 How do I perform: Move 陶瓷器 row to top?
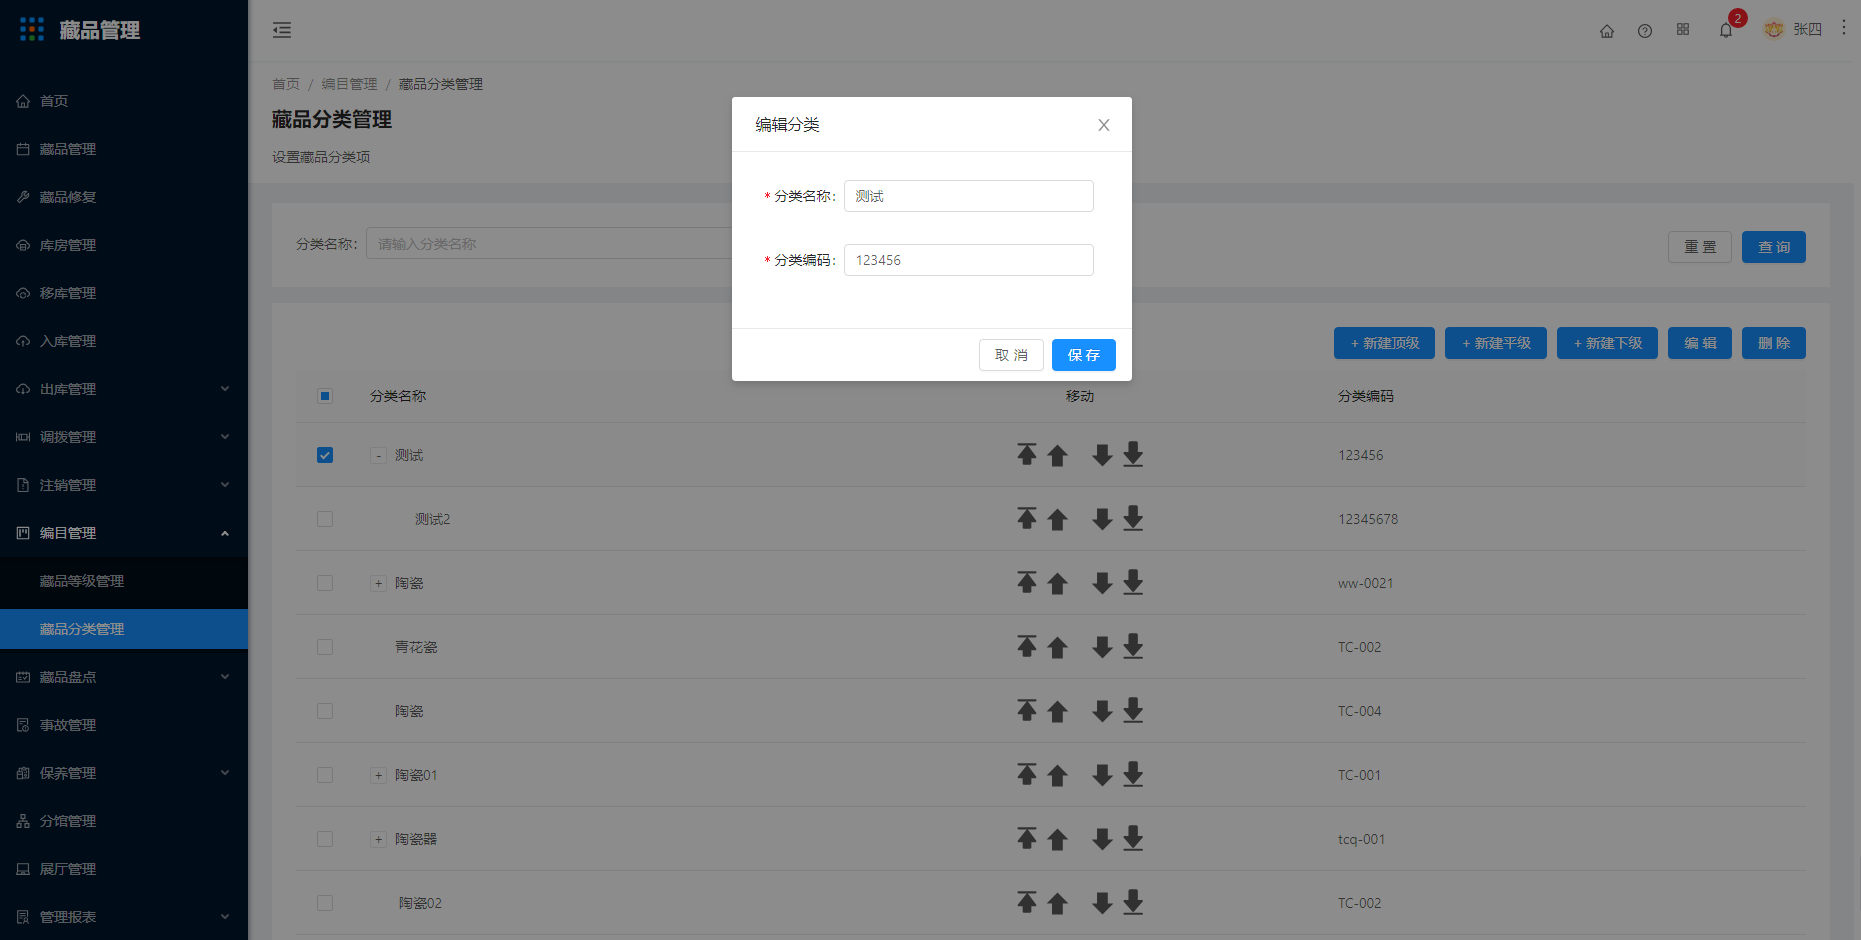coord(1027,839)
